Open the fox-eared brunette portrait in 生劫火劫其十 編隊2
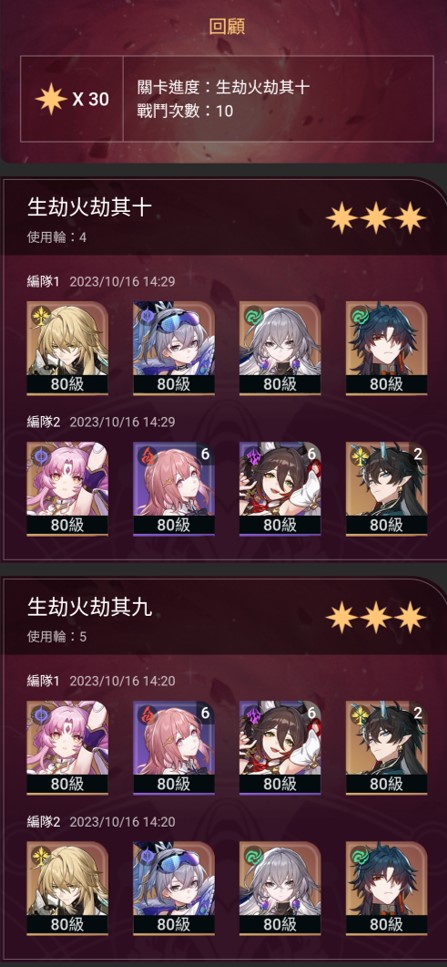The width and height of the screenshot is (447, 967). [x=280, y=488]
